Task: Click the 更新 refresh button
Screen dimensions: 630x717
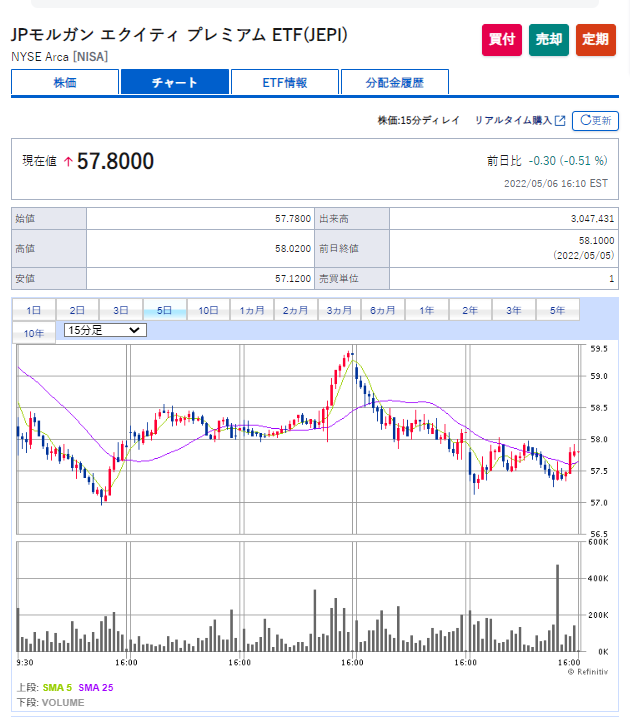Action: (x=595, y=121)
